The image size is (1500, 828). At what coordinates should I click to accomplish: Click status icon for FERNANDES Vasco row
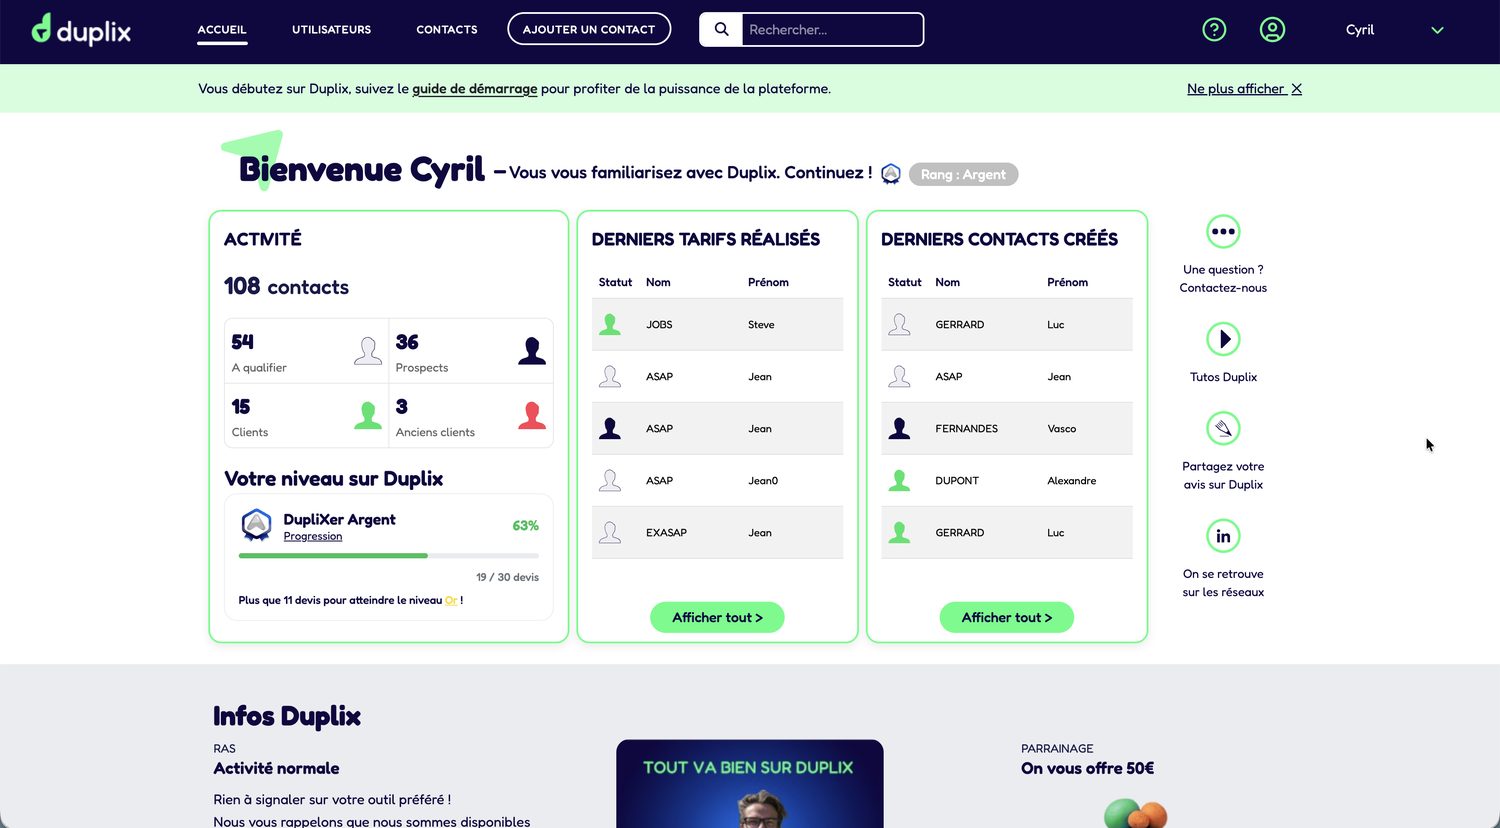tap(899, 428)
